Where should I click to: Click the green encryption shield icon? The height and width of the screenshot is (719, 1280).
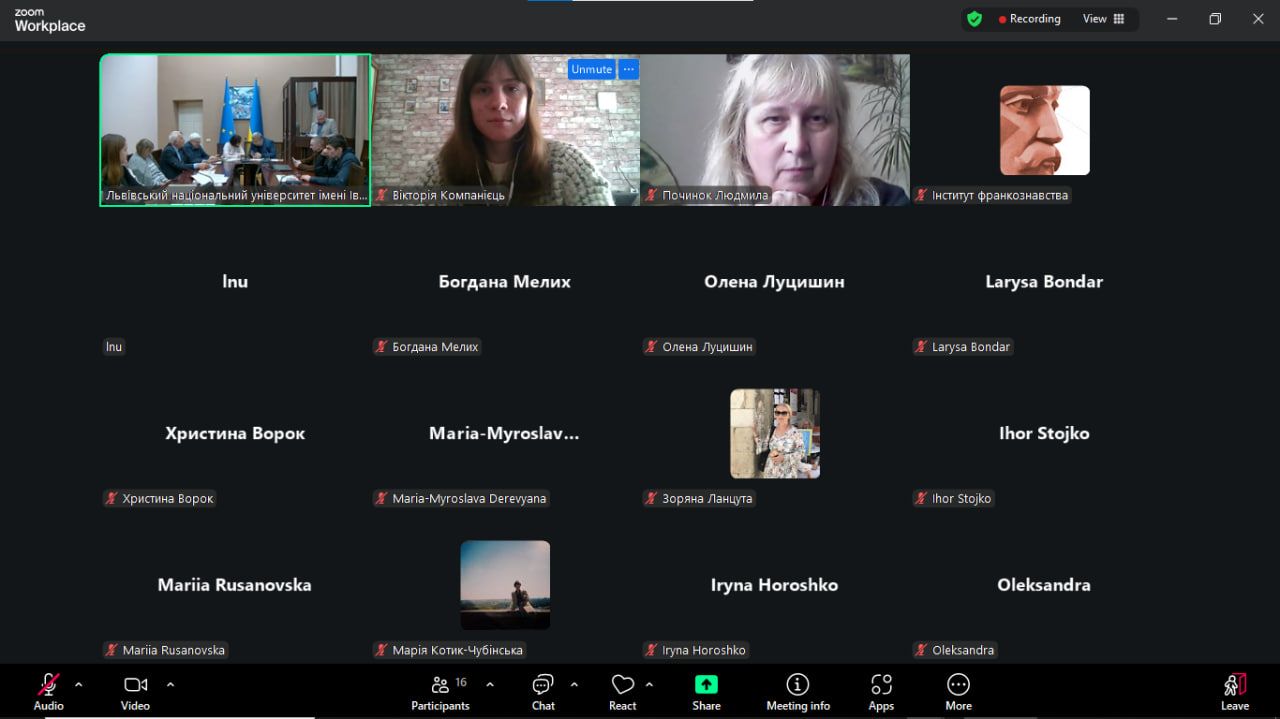point(974,19)
